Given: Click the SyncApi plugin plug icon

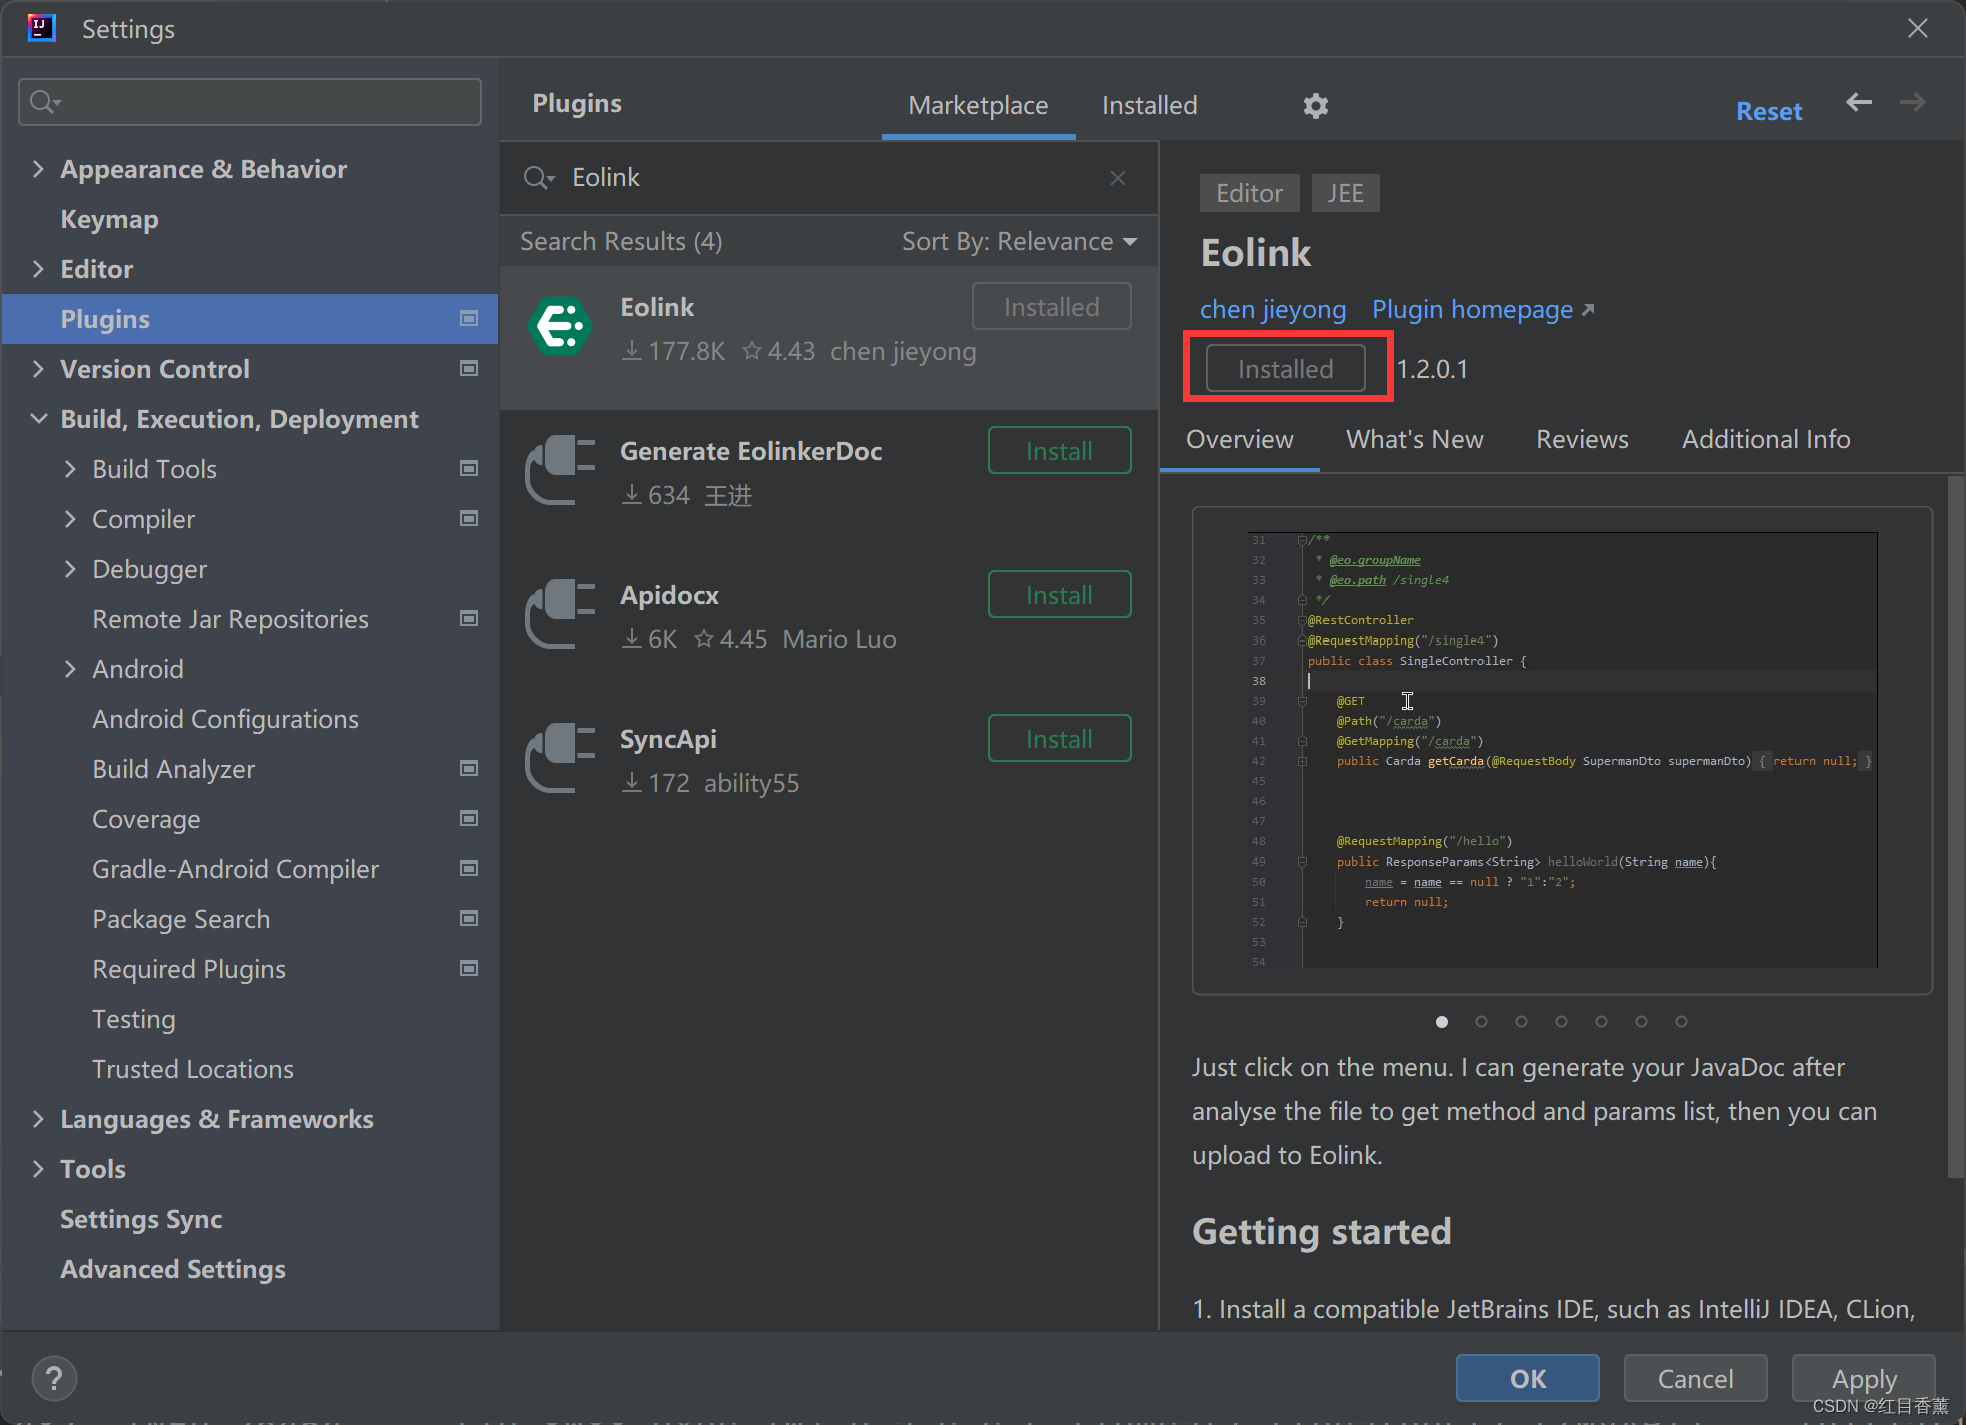Looking at the screenshot, I should click(560, 758).
